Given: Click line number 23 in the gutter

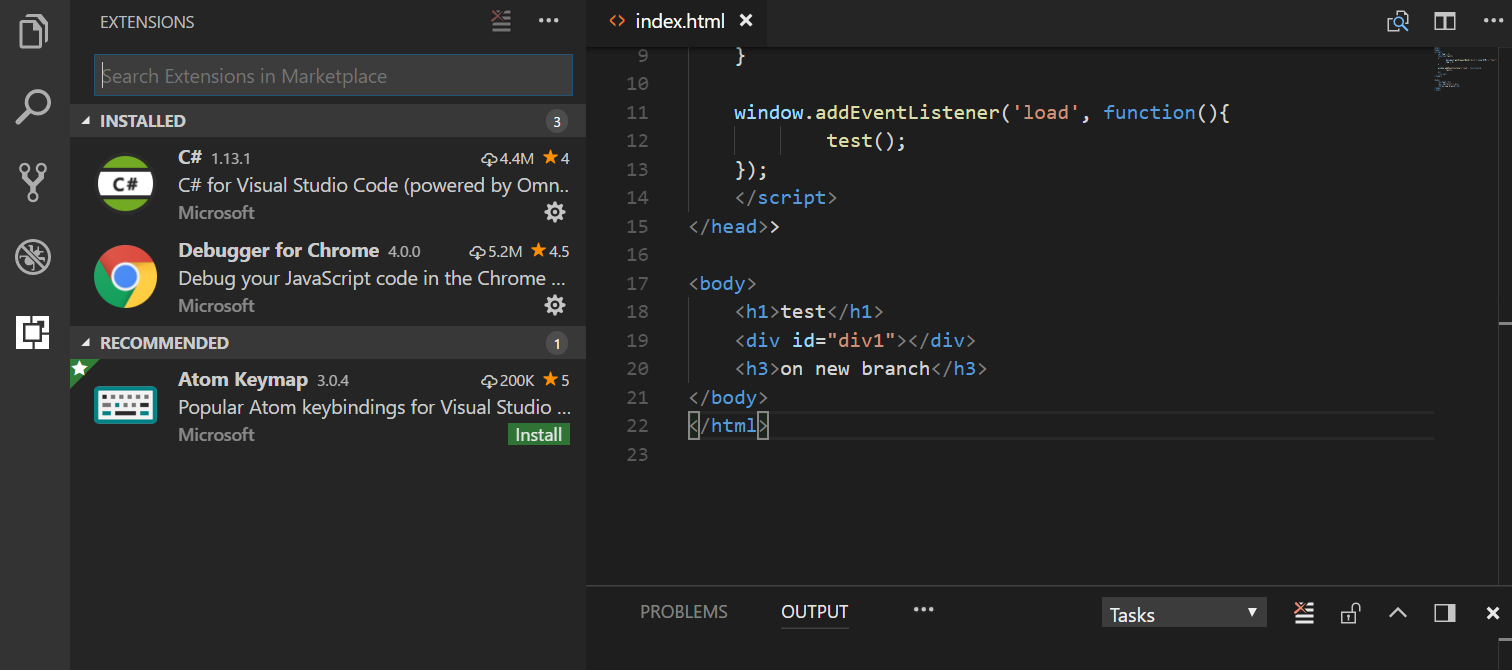Looking at the screenshot, I should [637, 455].
